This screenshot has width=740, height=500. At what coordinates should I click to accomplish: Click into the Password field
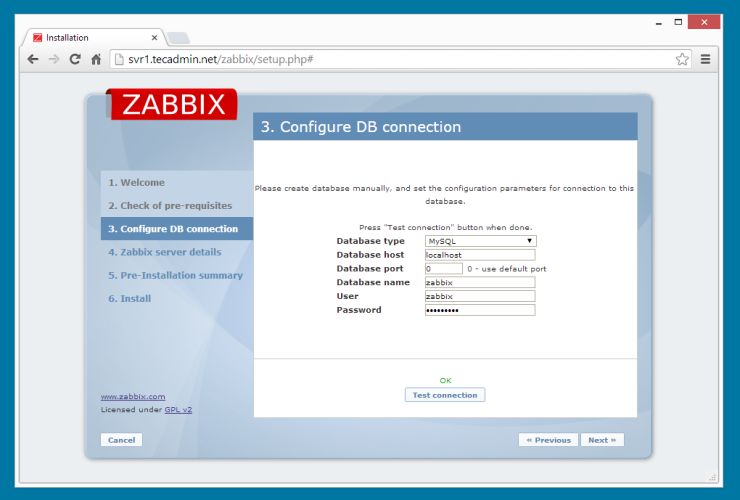480,310
